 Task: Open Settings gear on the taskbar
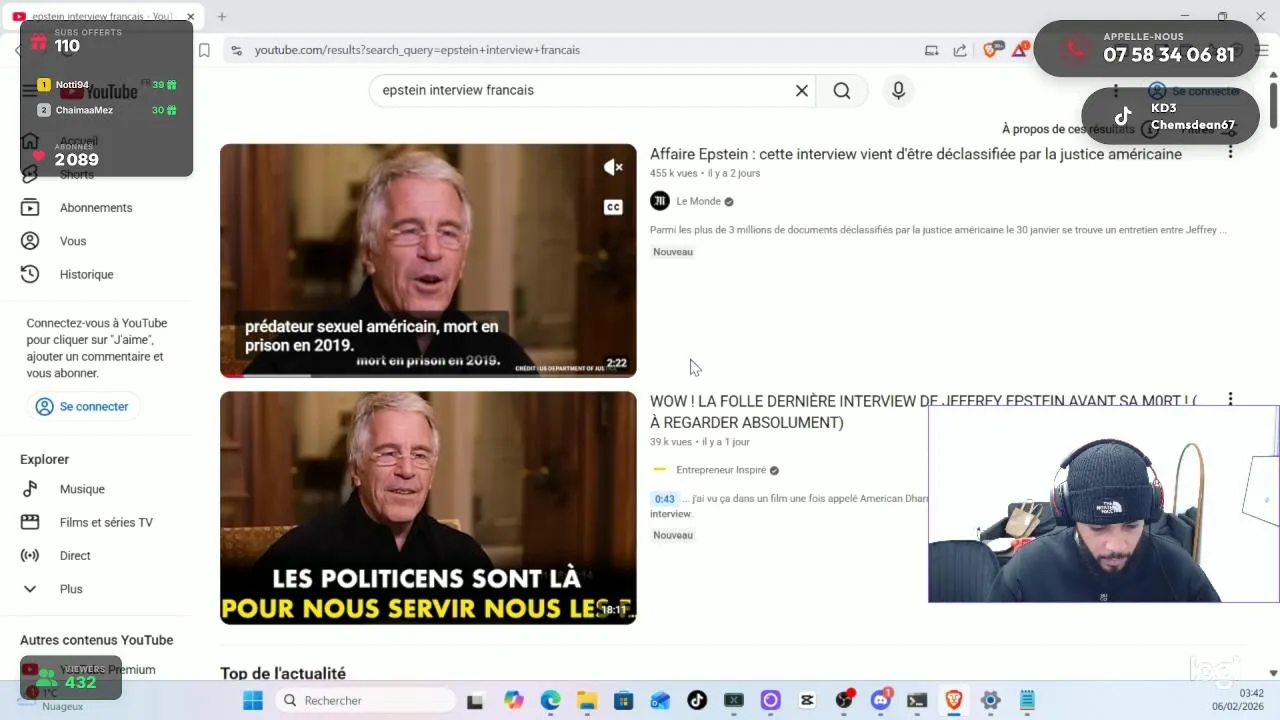990,700
